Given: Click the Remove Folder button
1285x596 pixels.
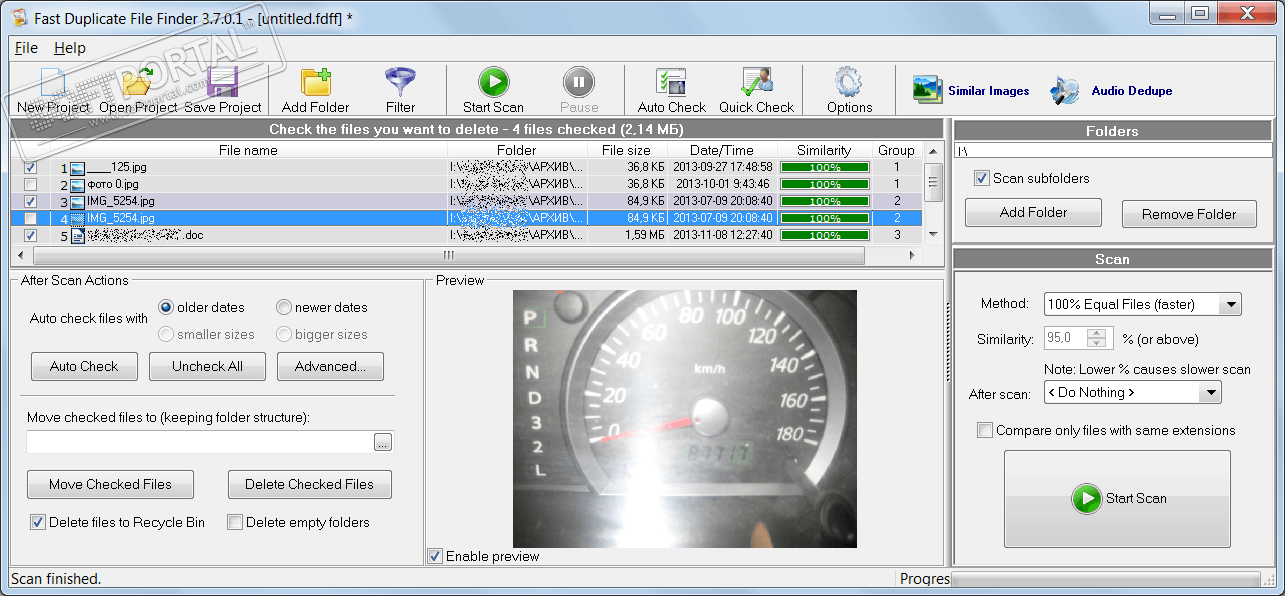Looking at the screenshot, I should pos(1189,214).
